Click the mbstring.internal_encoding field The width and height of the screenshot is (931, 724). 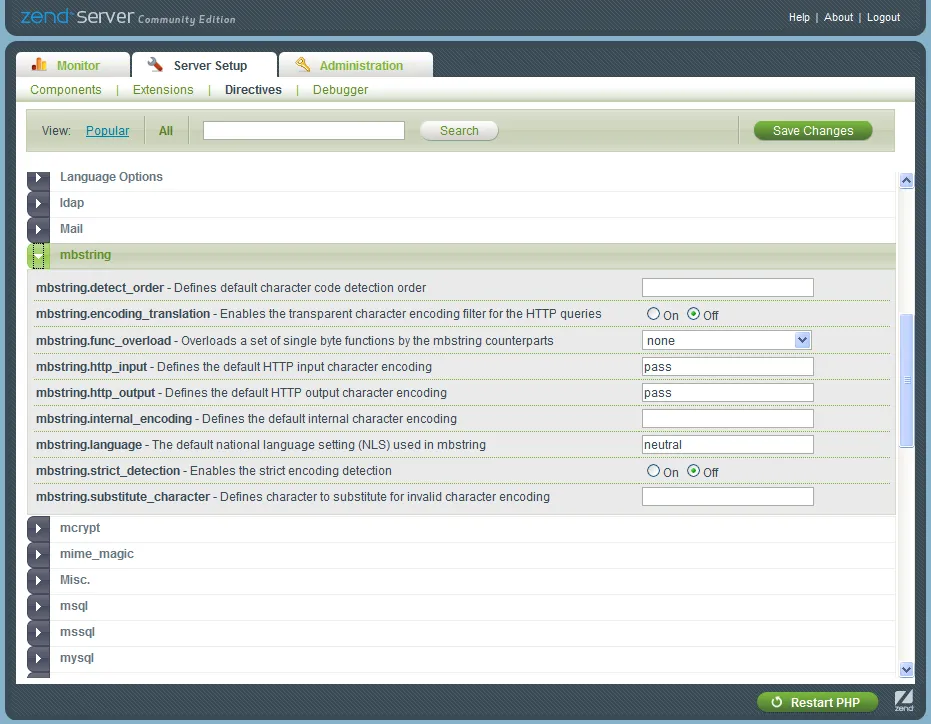pyautogui.click(x=727, y=419)
